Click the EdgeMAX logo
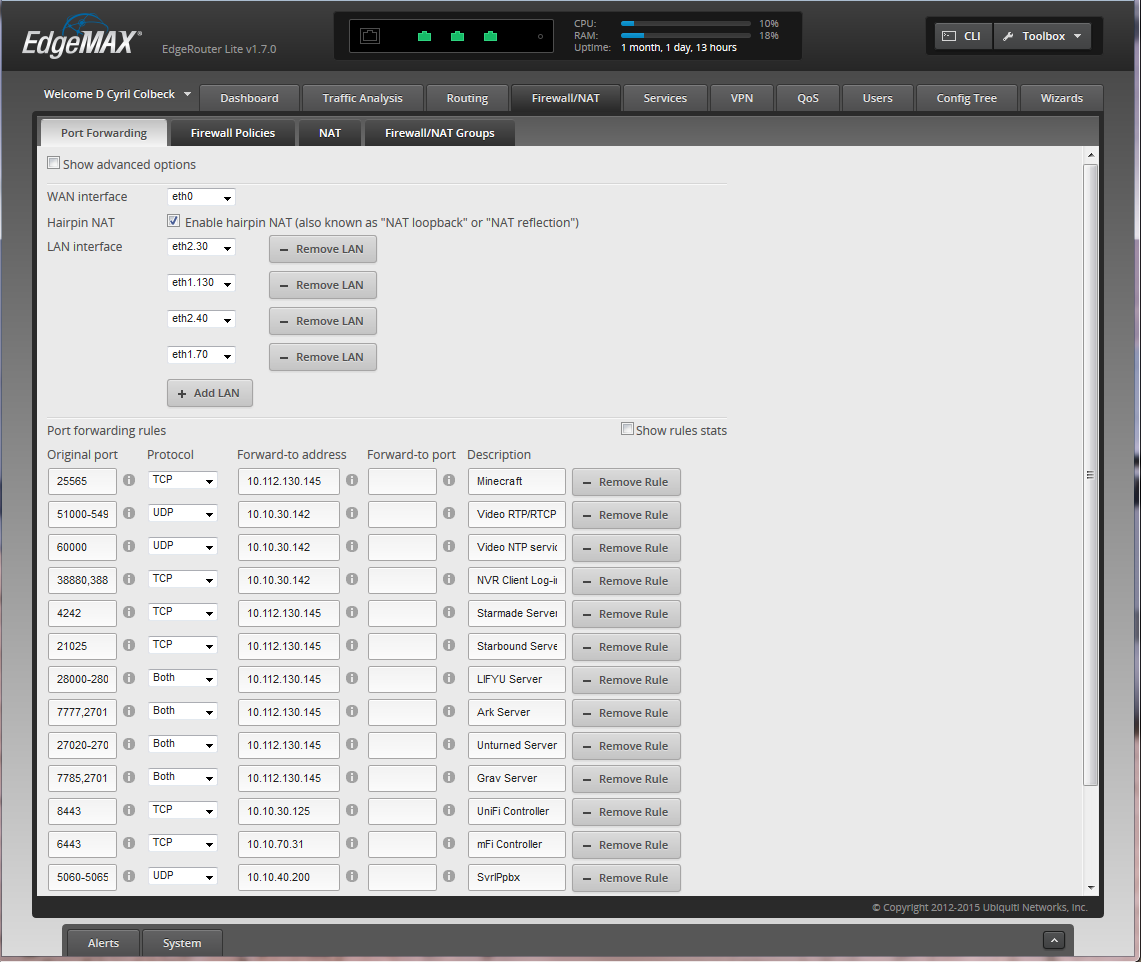This screenshot has width=1141, height=962. click(82, 40)
